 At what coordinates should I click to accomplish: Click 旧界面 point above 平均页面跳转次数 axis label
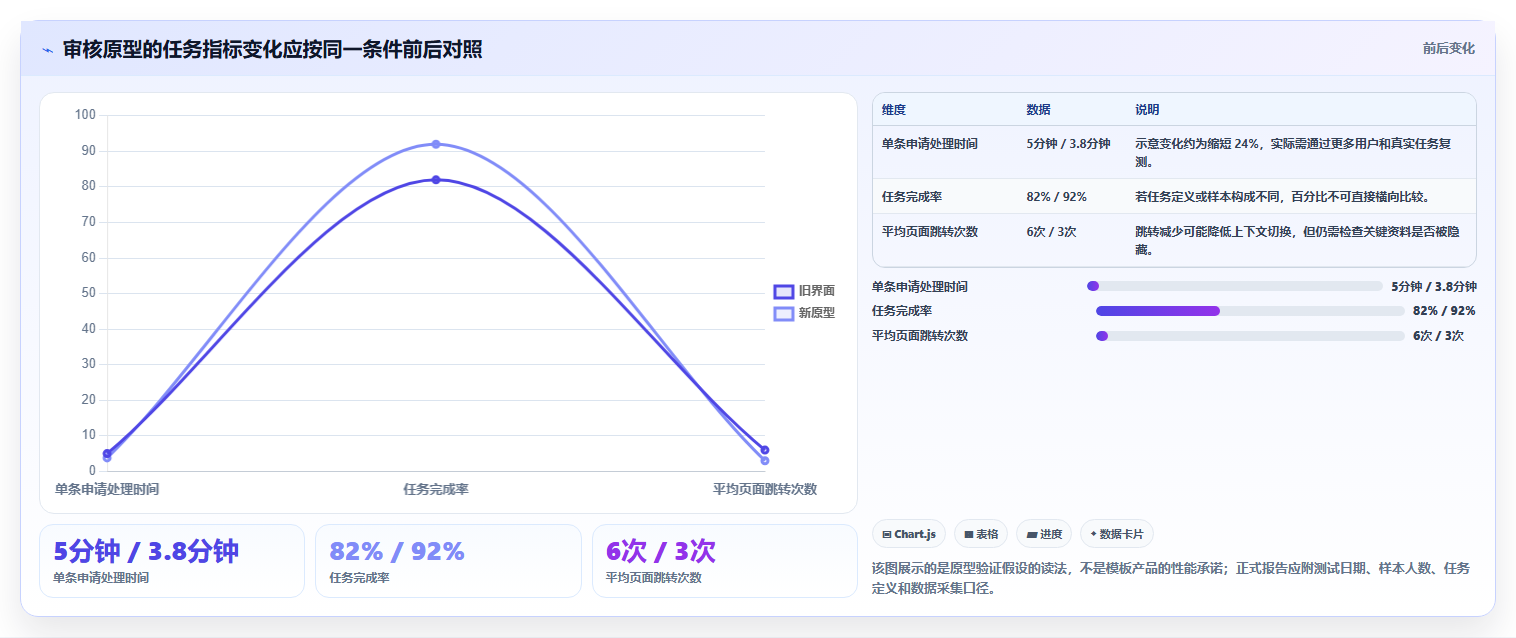(x=765, y=450)
